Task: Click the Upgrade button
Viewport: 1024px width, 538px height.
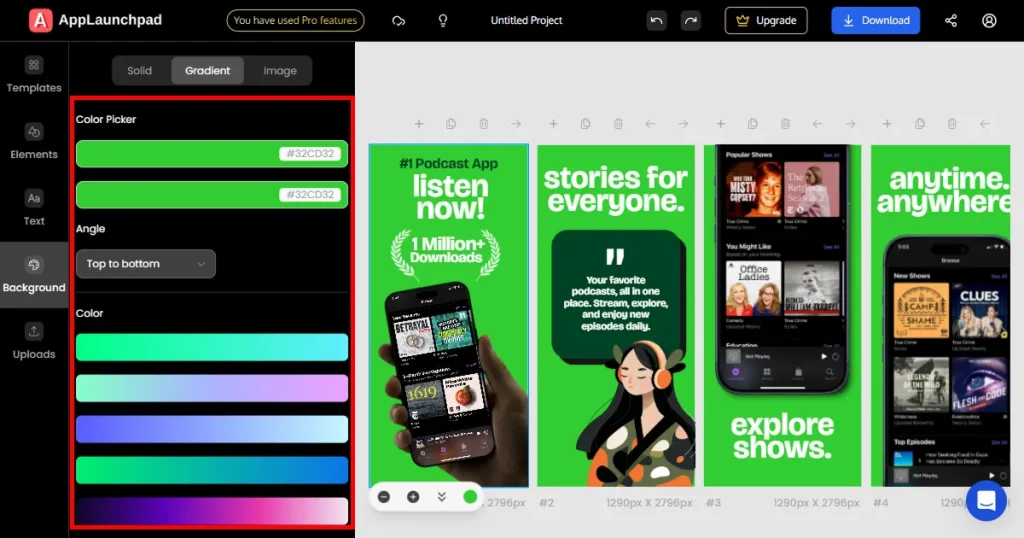Action: [x=766, y=20]
